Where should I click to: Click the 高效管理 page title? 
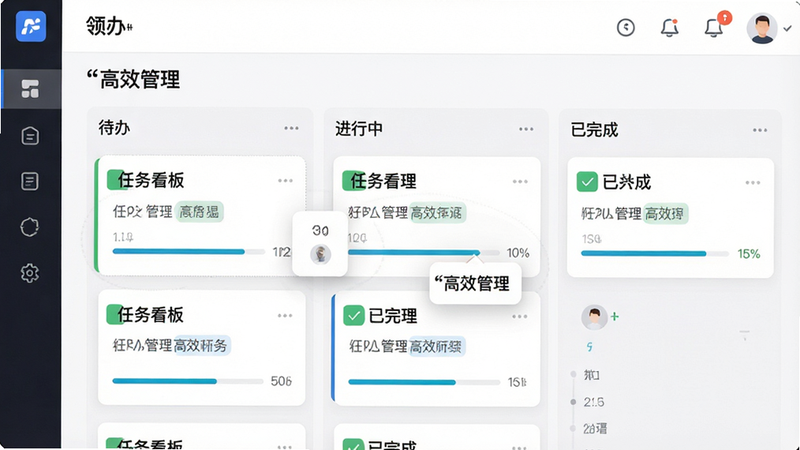point(133,80)
